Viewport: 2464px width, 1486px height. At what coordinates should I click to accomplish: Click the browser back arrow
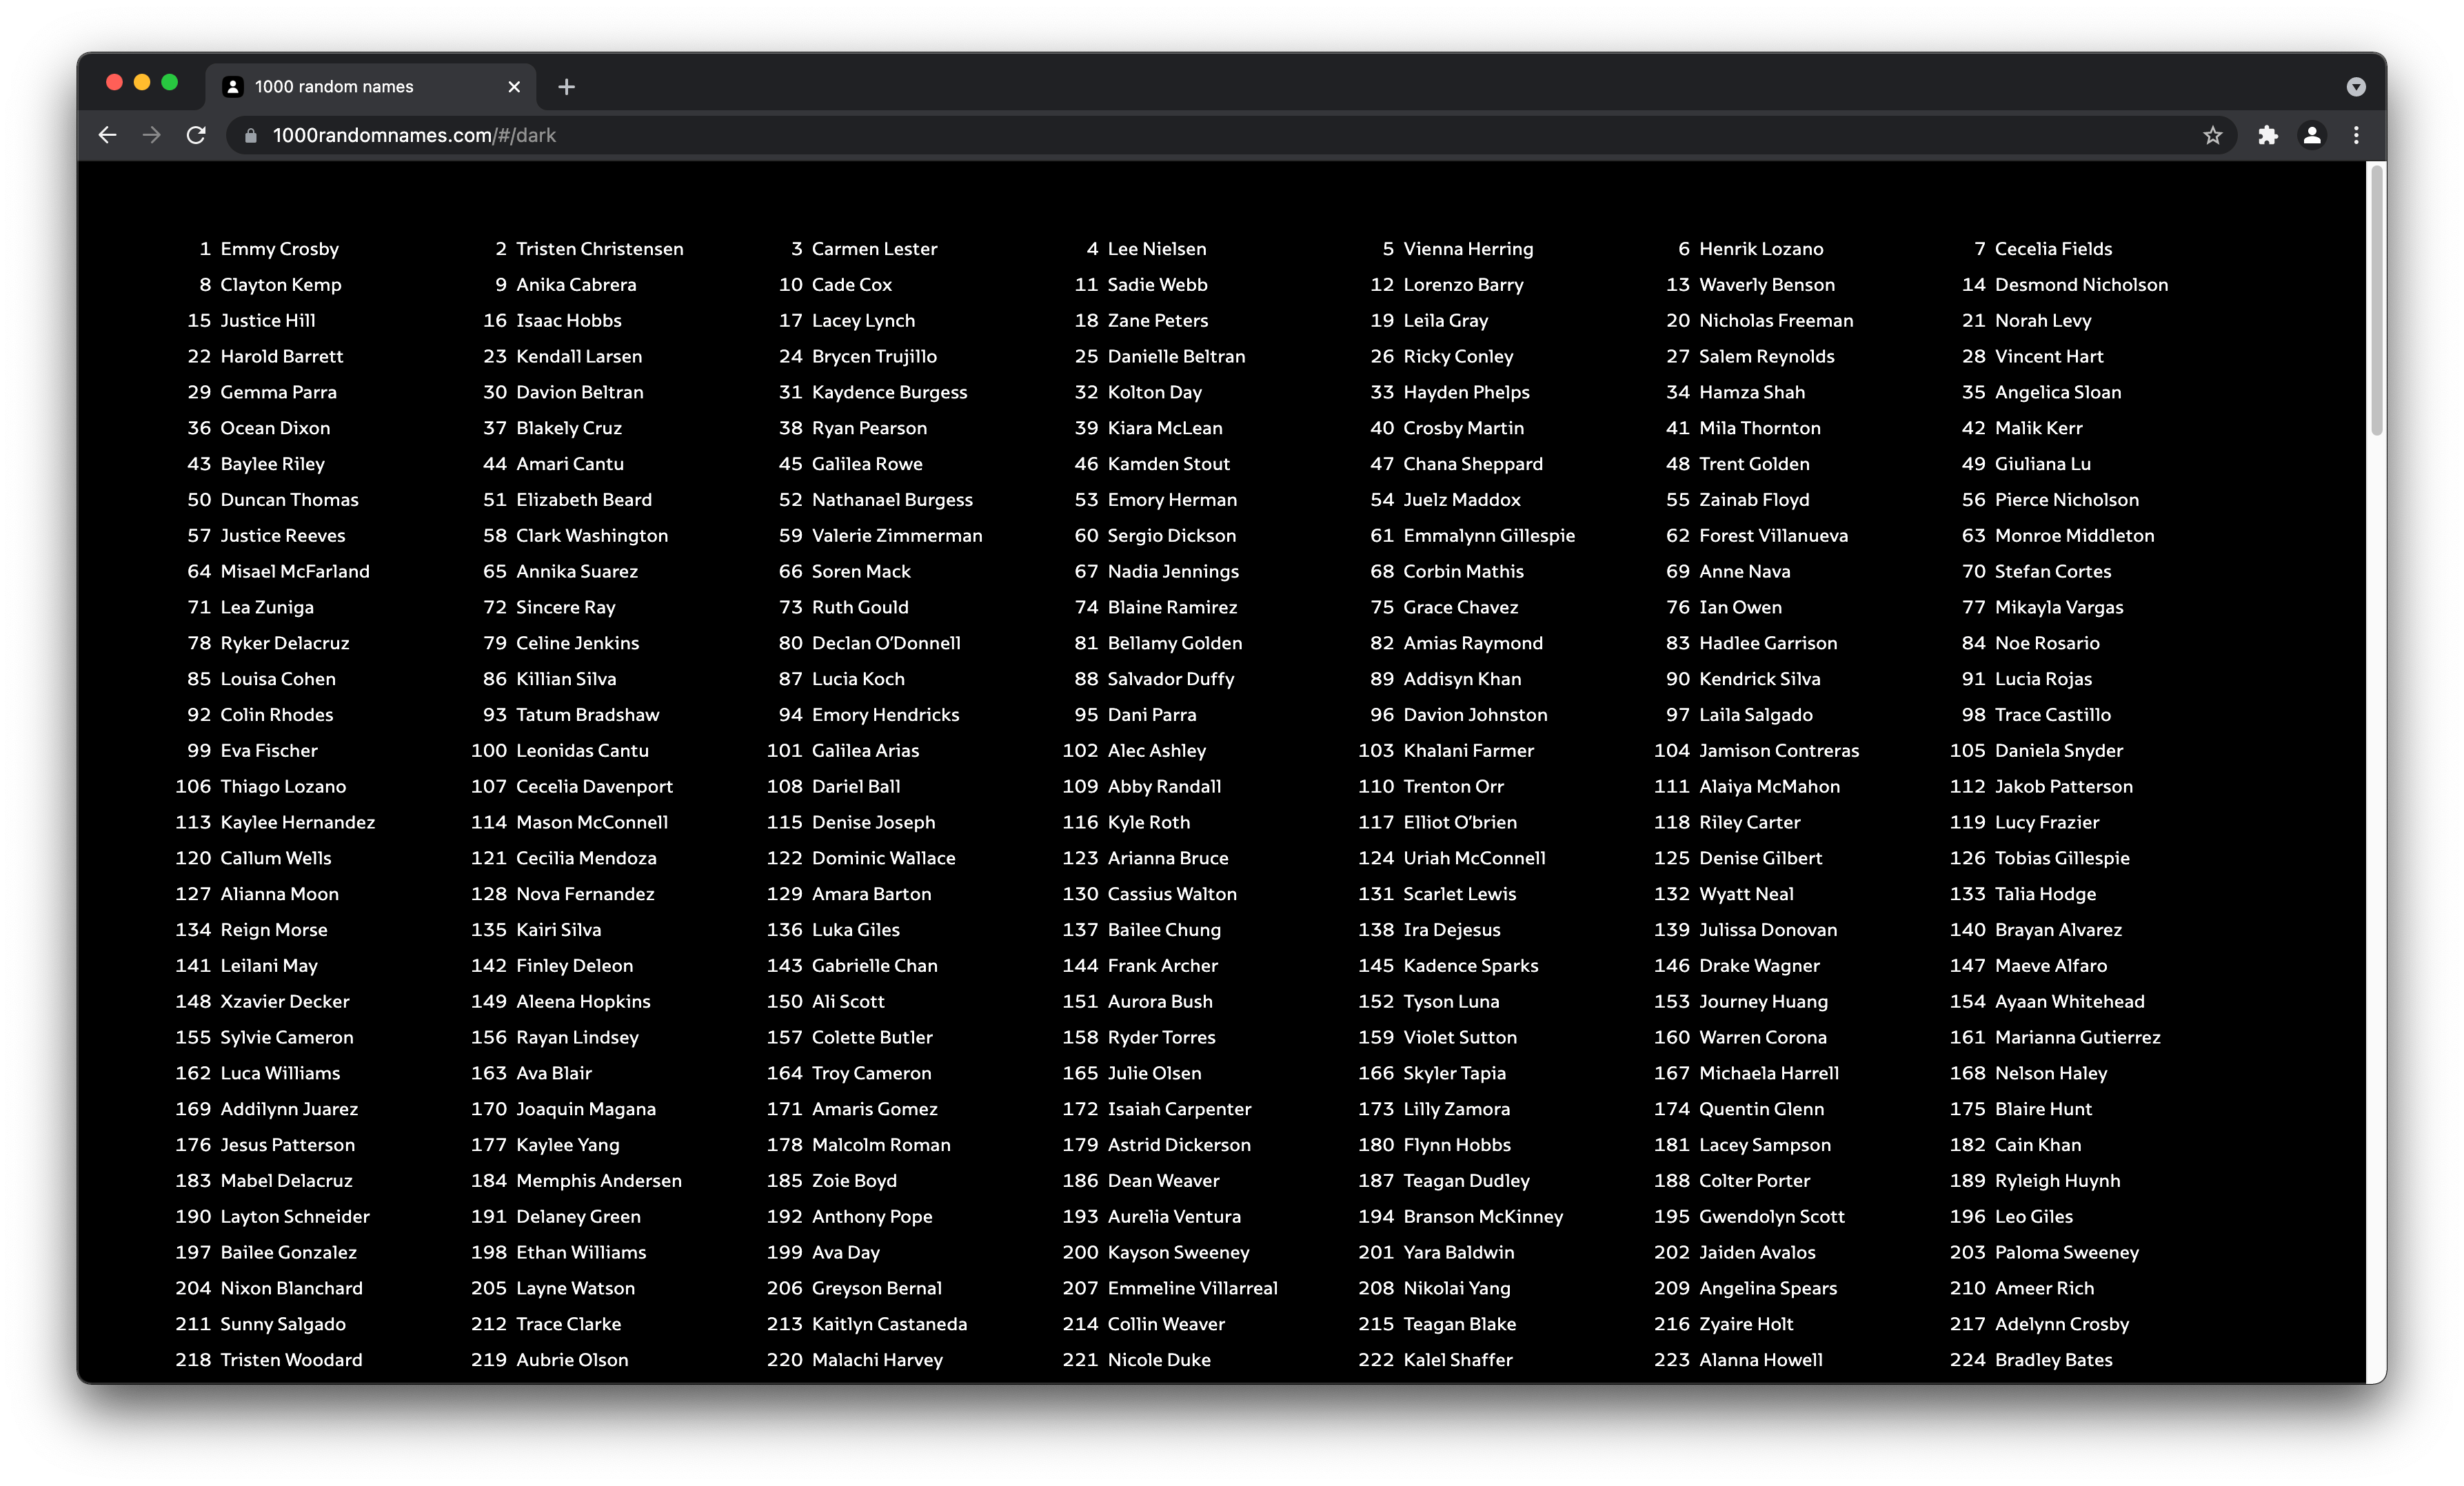tap(108, 135)
